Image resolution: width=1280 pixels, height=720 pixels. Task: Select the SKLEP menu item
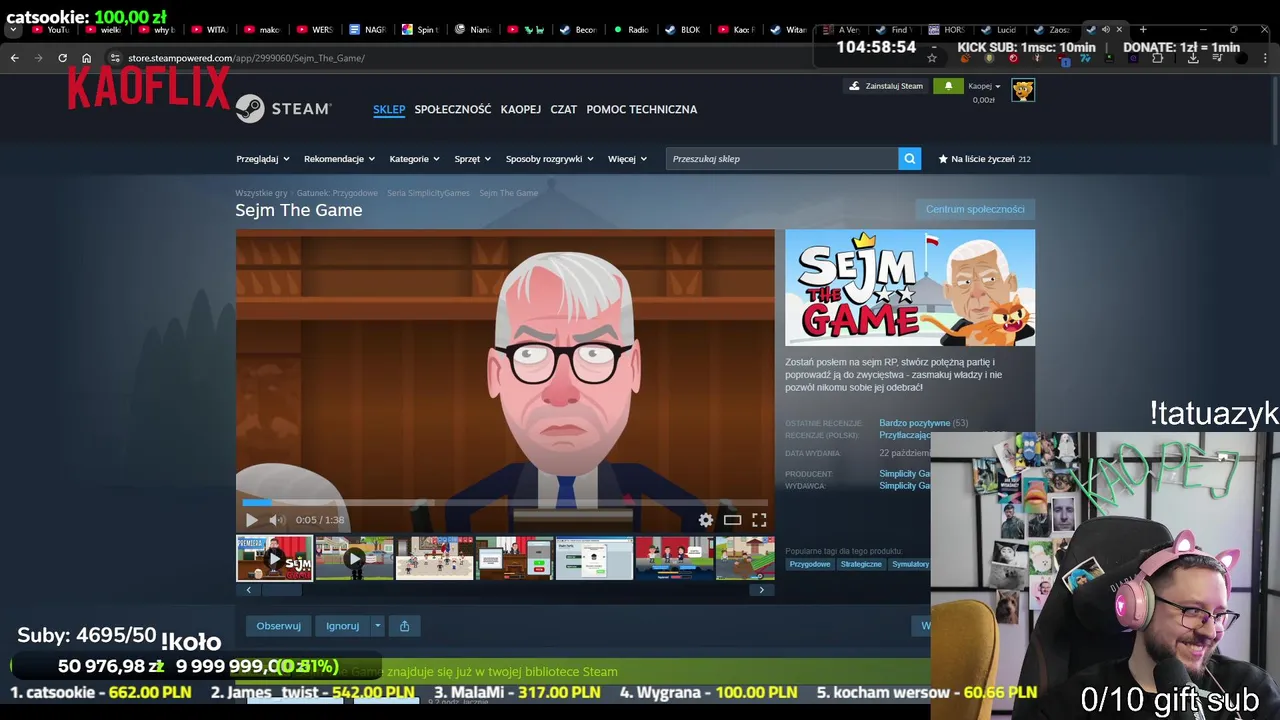point(389,109)
